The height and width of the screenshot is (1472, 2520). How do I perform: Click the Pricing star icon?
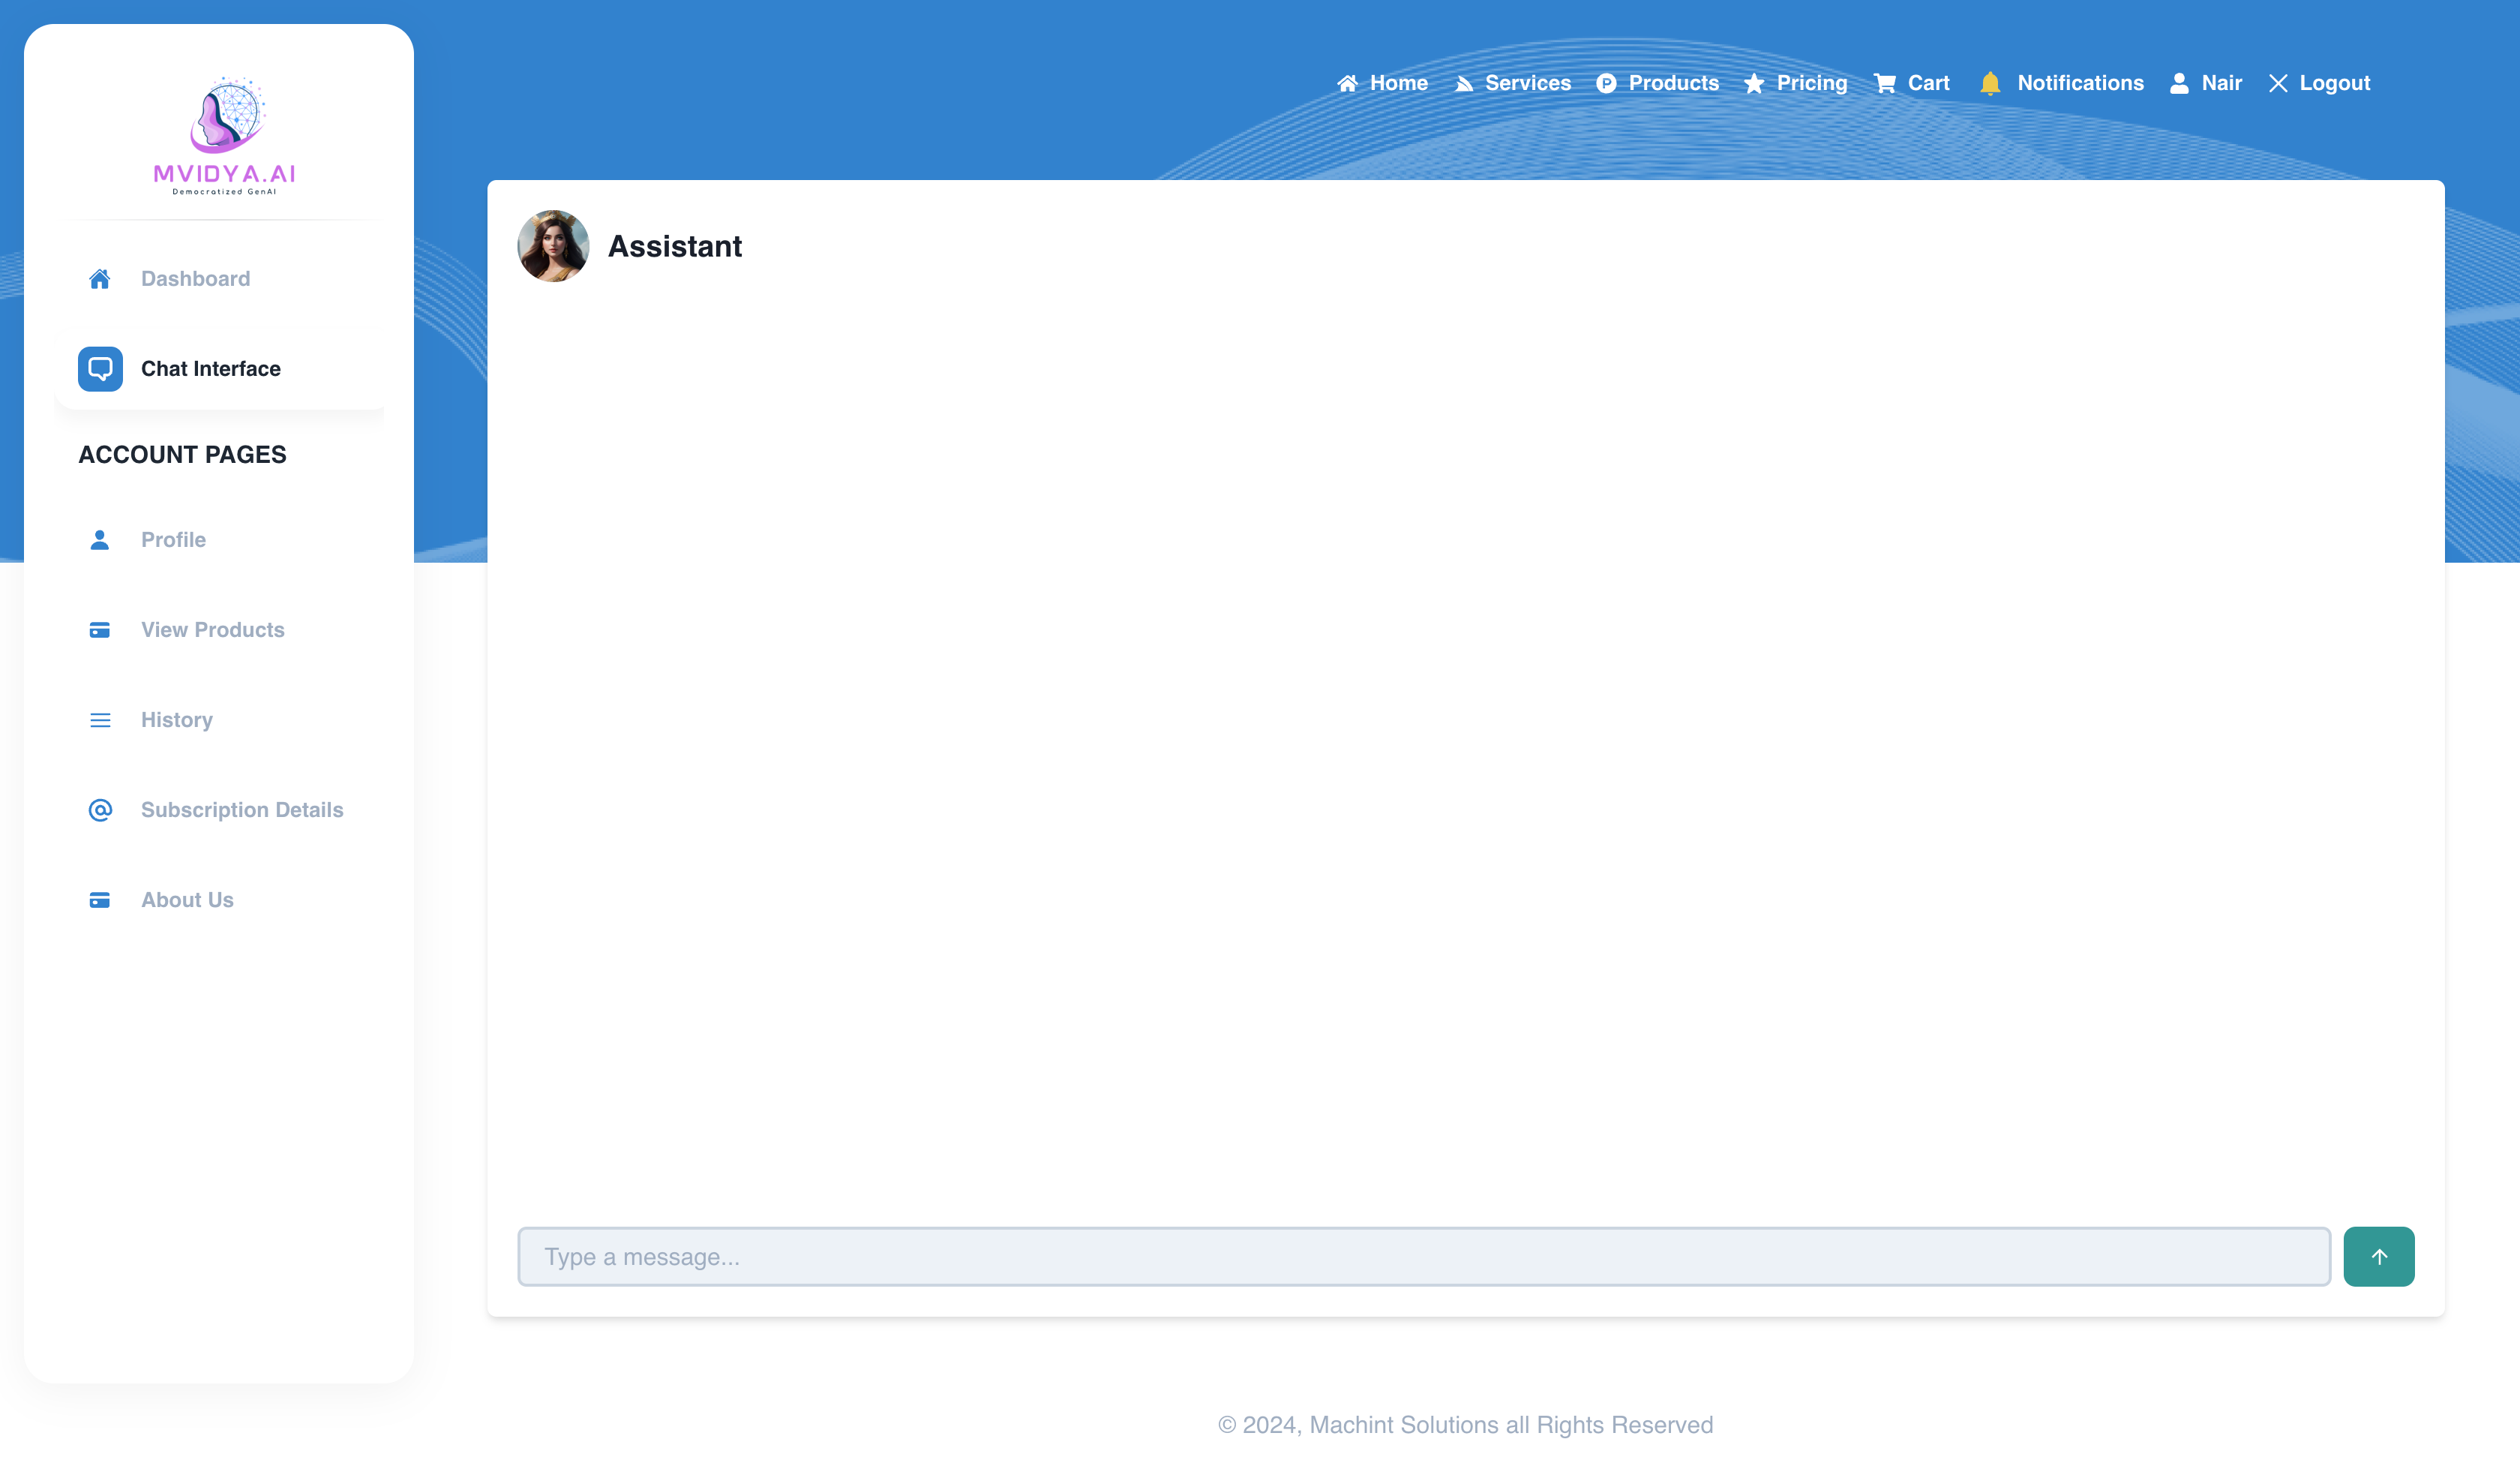1754,83
